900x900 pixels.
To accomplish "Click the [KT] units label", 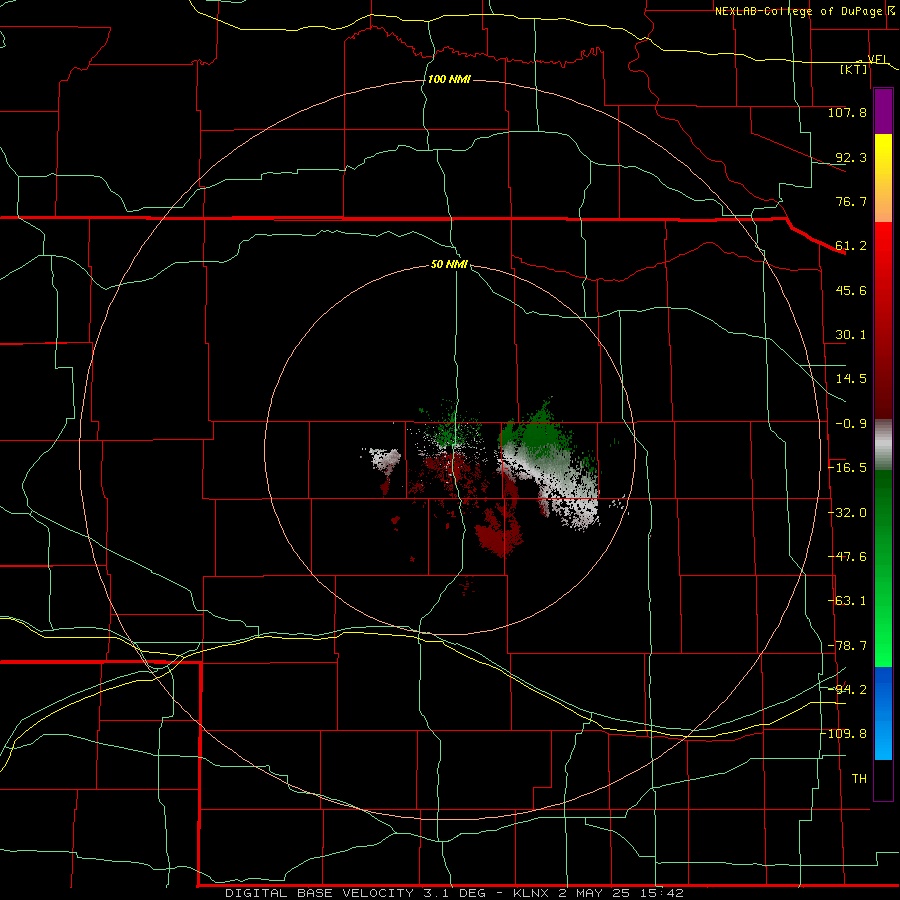I will pyautogui.click(x=854, y=69).
